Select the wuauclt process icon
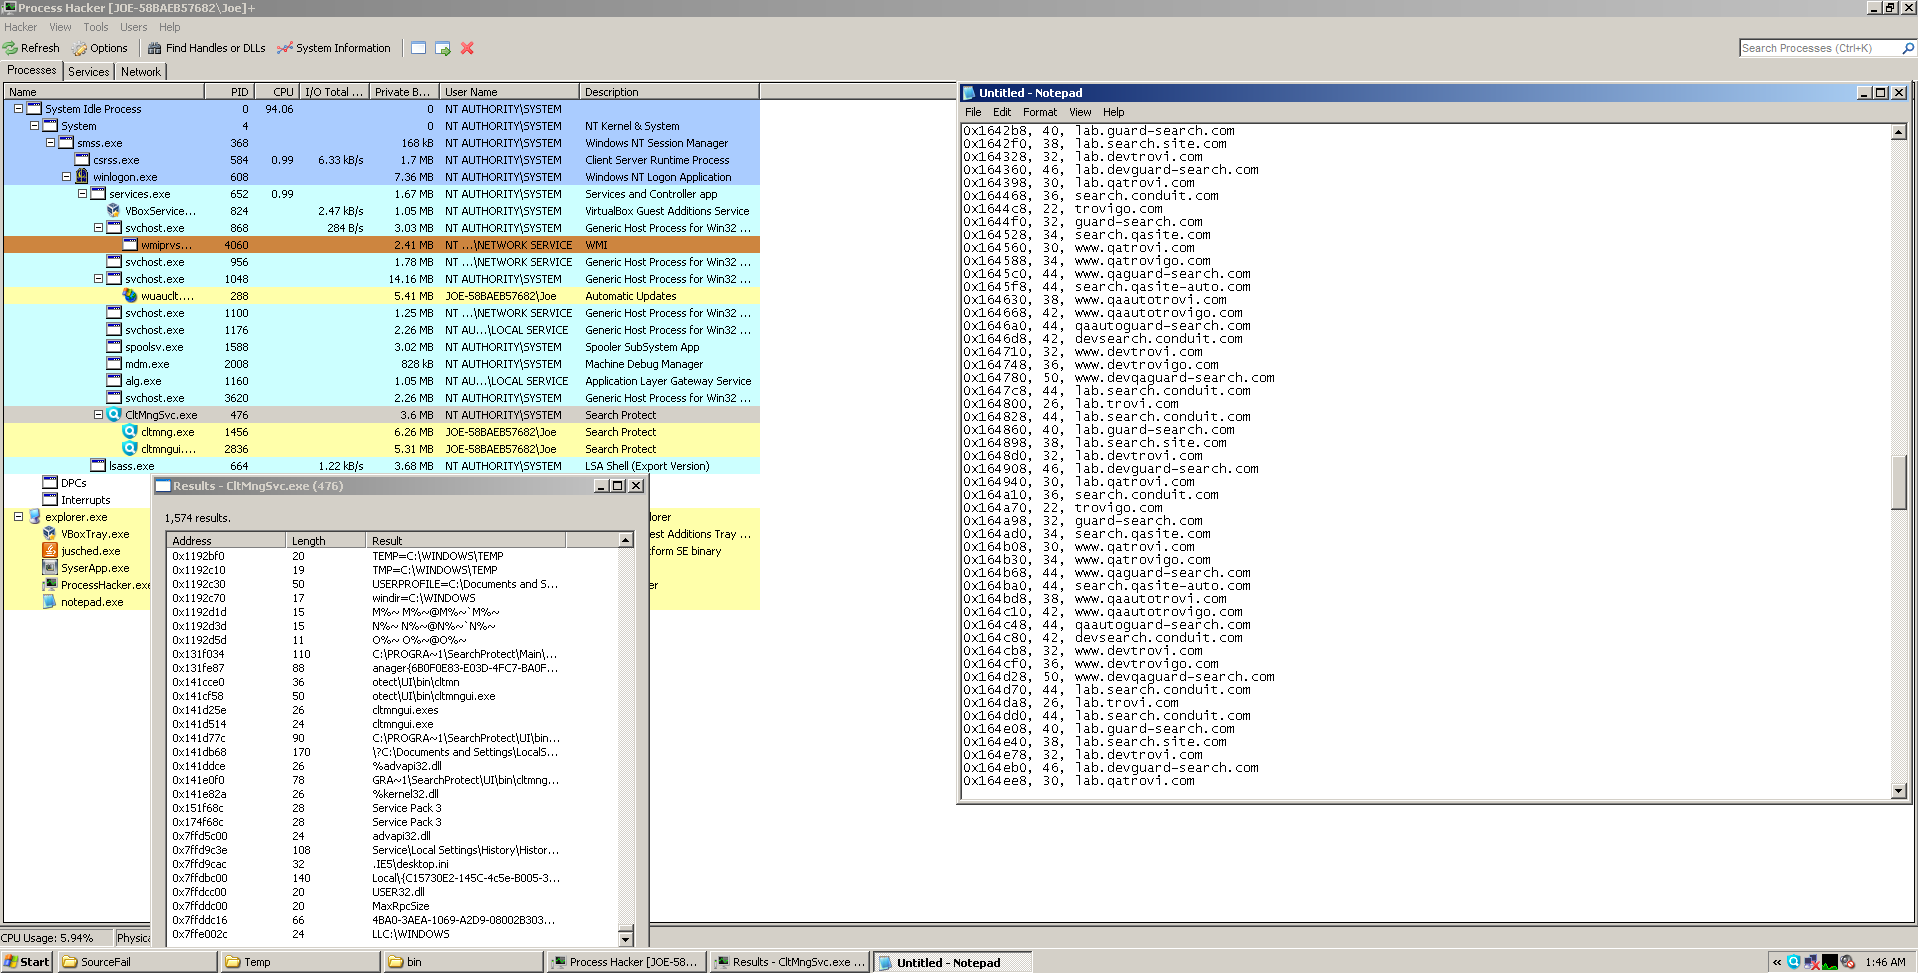 tap(130, 296)
